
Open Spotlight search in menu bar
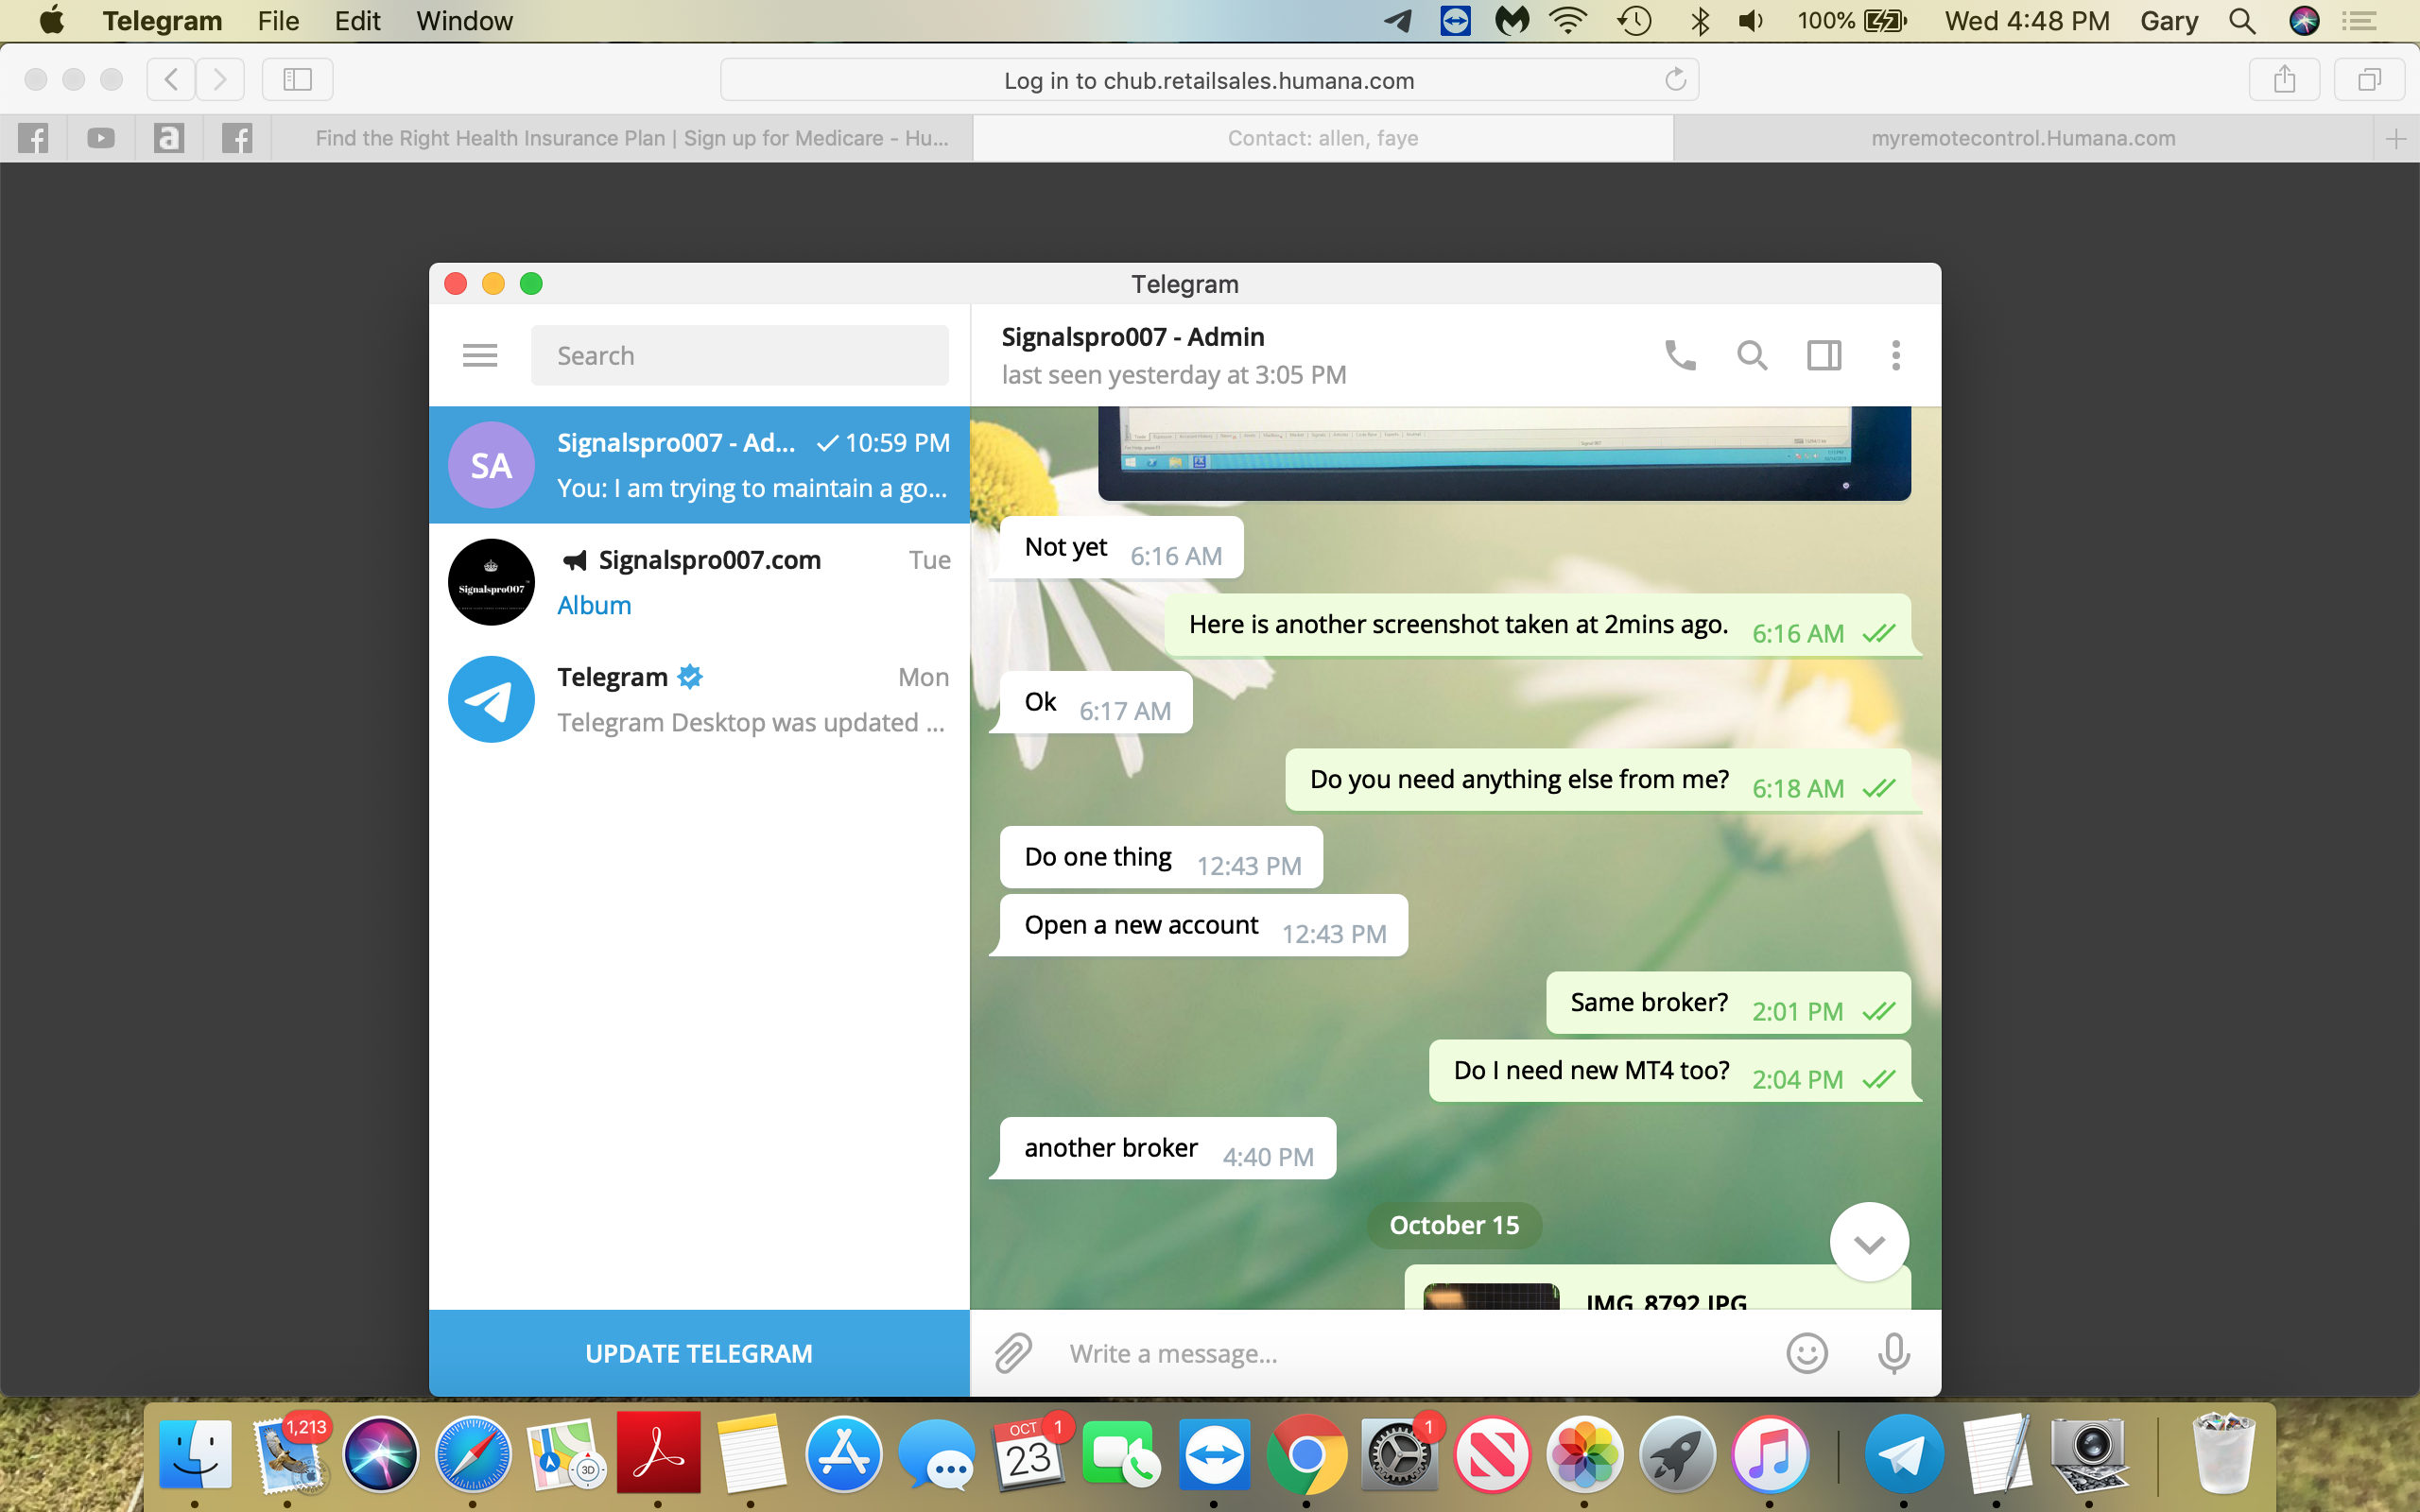pyautogui.click(x=2242, y=21)
